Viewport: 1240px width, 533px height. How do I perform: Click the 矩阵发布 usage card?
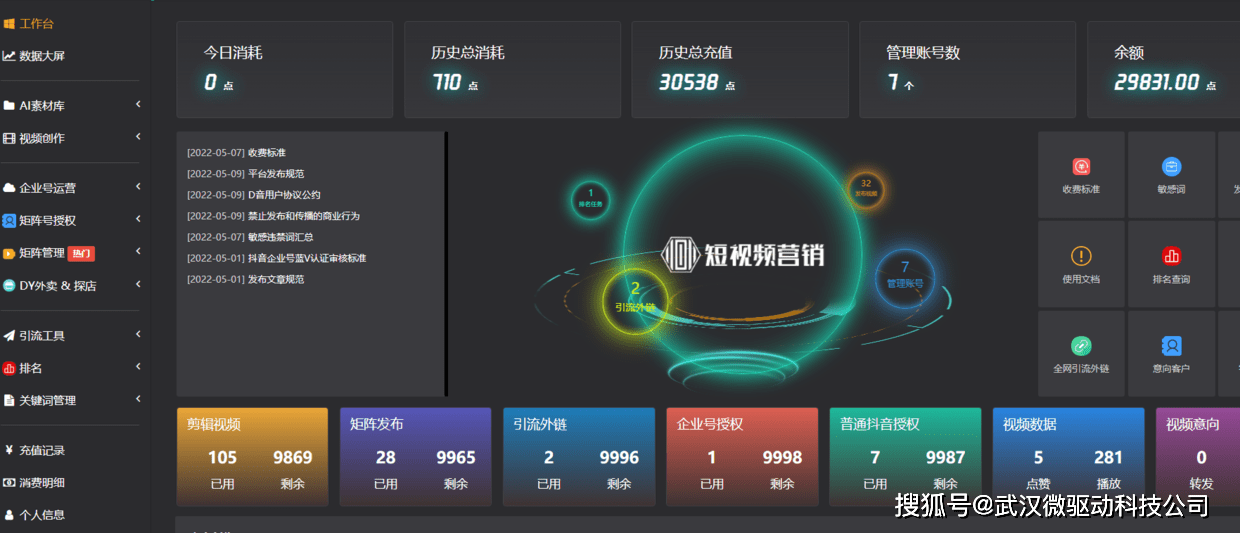[415, 457]
